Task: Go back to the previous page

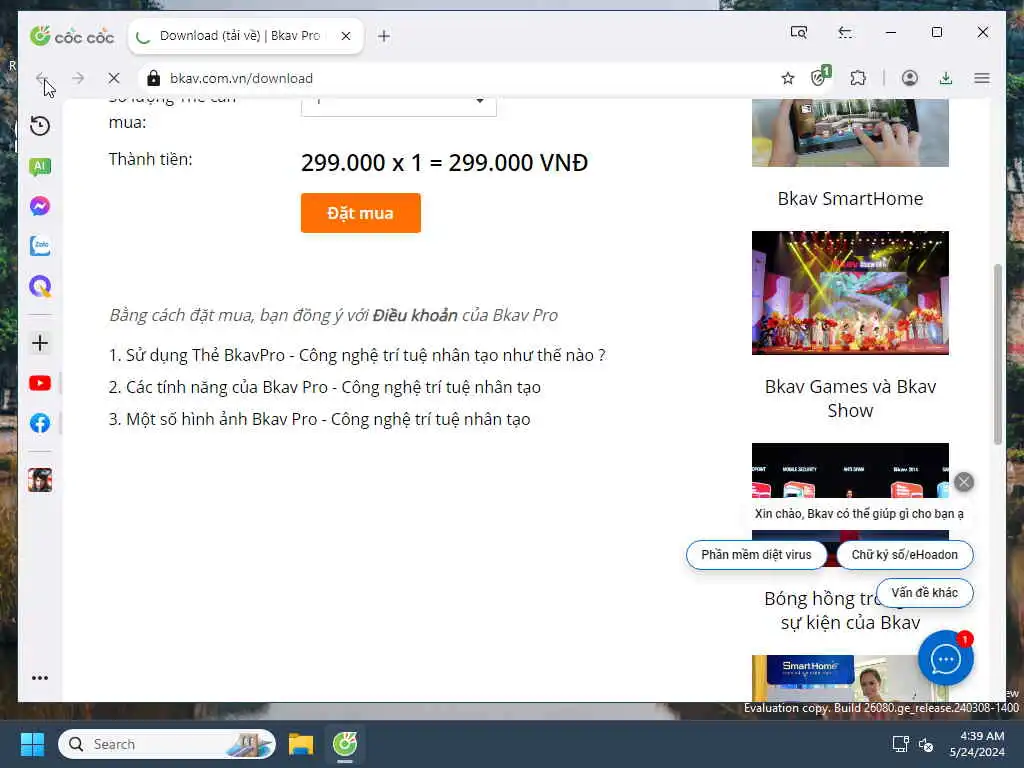Action: pyautogui.click(x=42, y=78)
